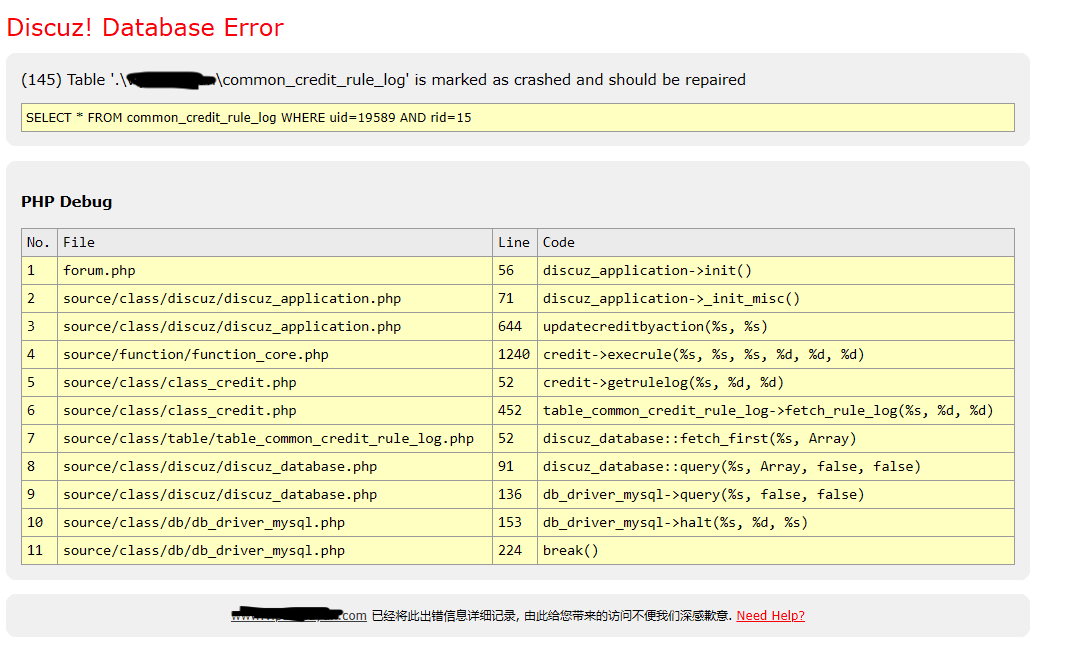Click the updatecreditbyaction(%s, %s) cell
1068x665 pixels.
point(776,326)
